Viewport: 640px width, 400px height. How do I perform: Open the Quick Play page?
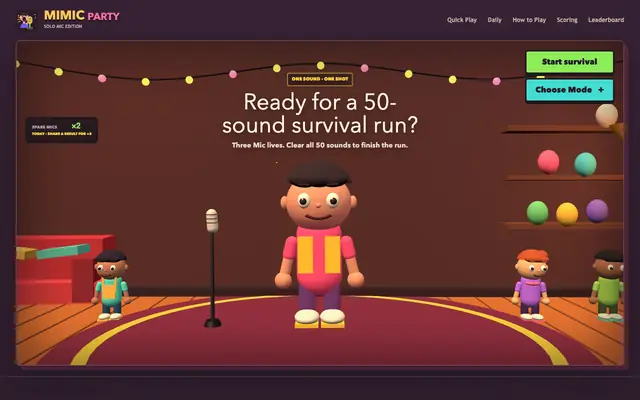(x=462, y=20)
